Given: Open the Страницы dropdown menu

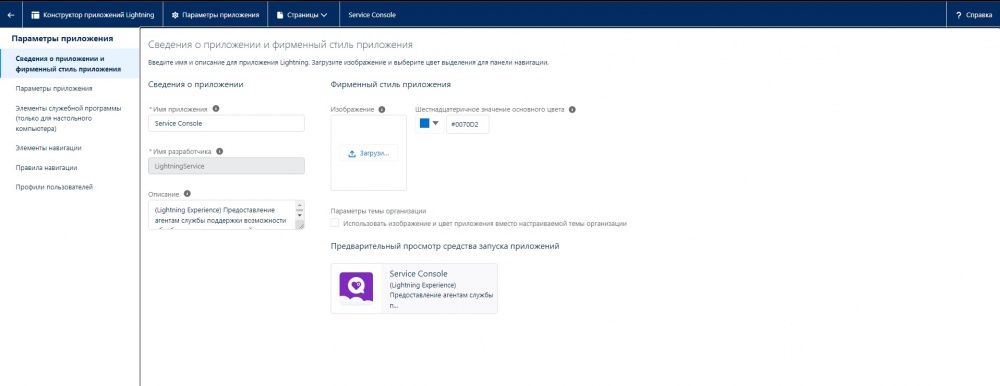Looking at the screenshot, I should tap(302, 15).
